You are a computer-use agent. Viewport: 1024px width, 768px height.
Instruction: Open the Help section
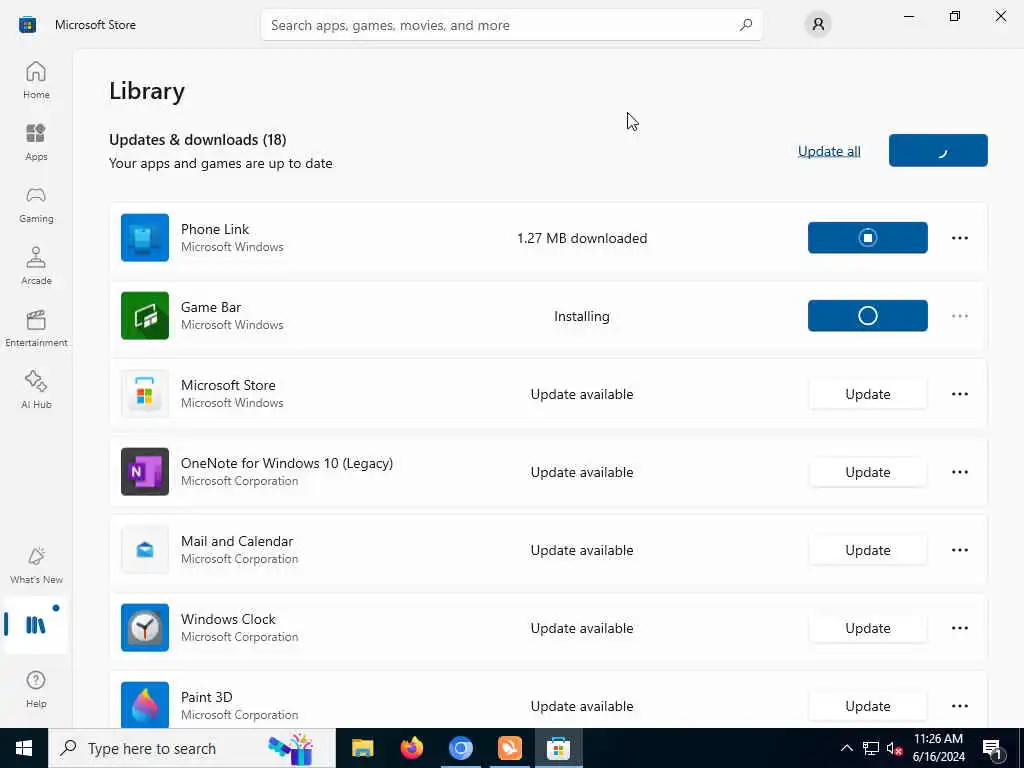(36, 689)
